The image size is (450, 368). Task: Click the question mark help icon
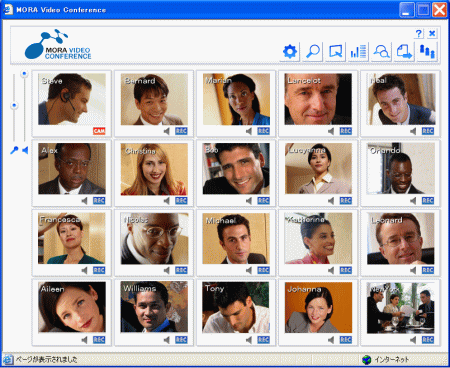419,33
